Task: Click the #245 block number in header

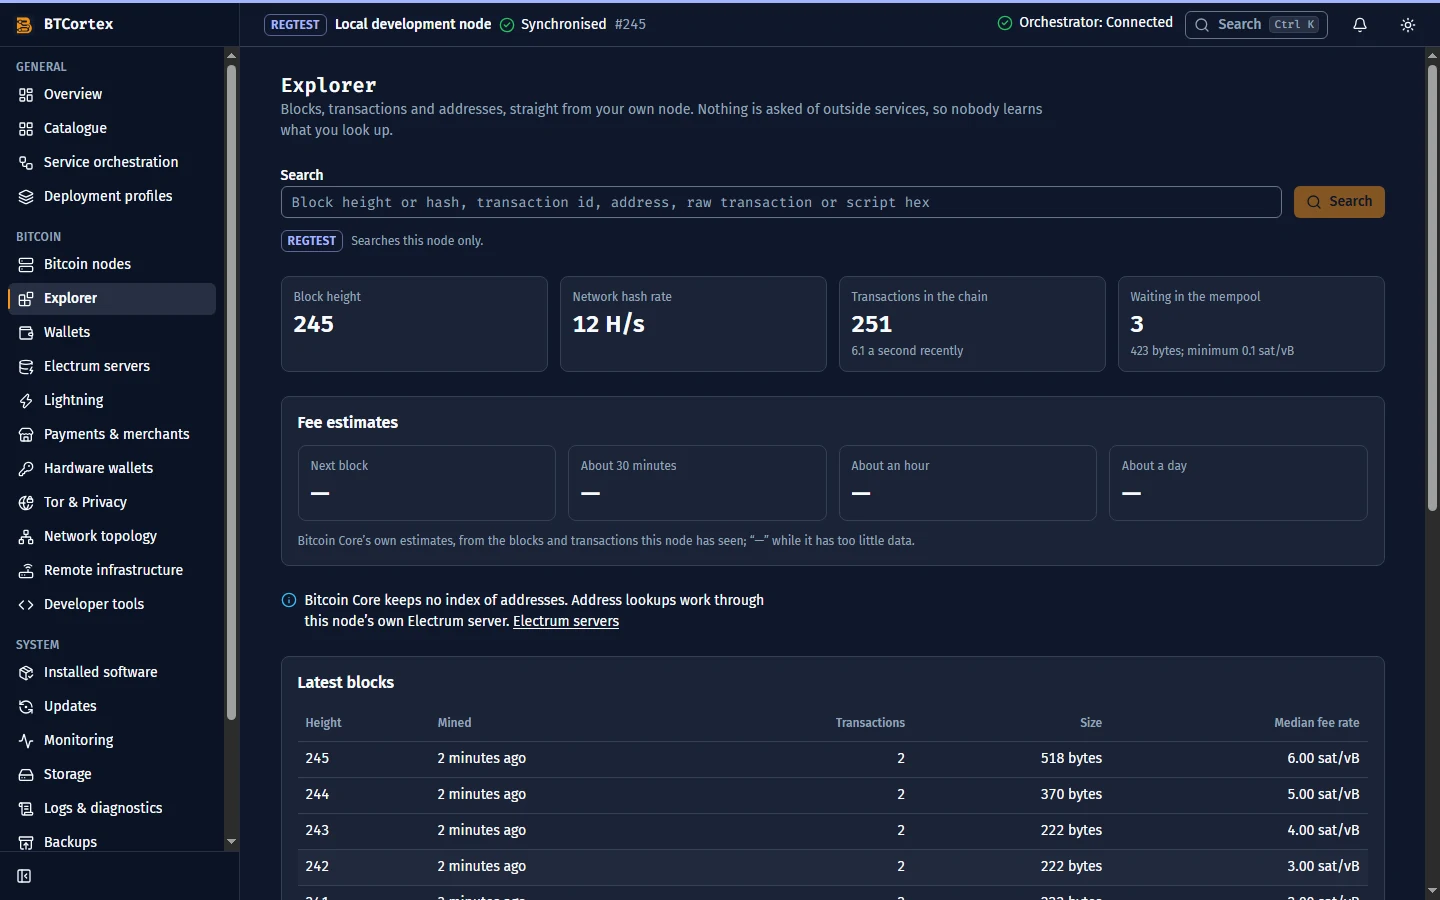Action: click(630, 24)
